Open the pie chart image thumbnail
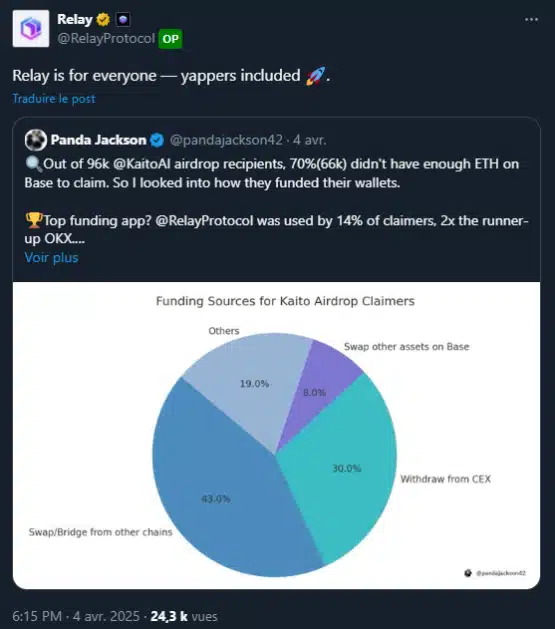The width and height of the screenshot is (555, 629). coord(276,435)
